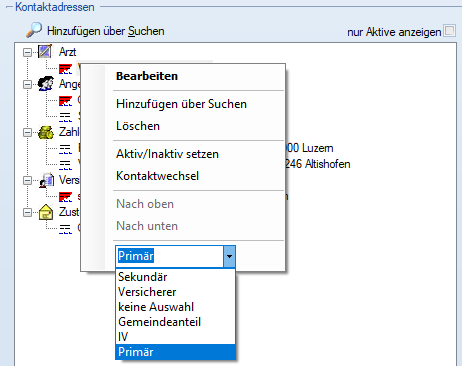Select the red address entry under Versicherer
462x366 pixels.
[x=65, y=197]
